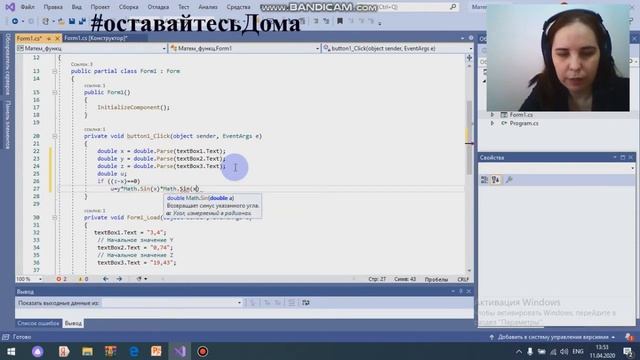Go to previous issue arrow in editor bar
Viewport: 640px width, 360px height.
(x=106, y=279)
